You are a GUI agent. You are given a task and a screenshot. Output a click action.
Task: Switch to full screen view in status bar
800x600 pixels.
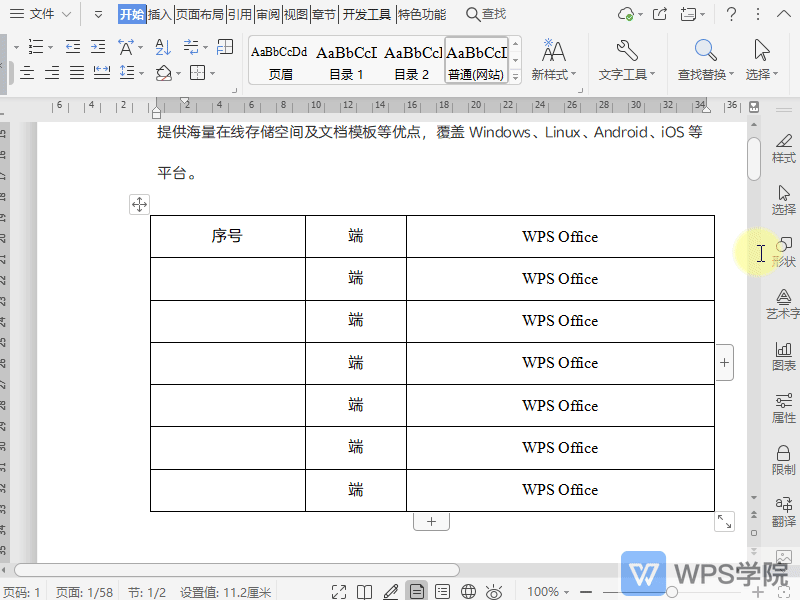coord(339,591)
